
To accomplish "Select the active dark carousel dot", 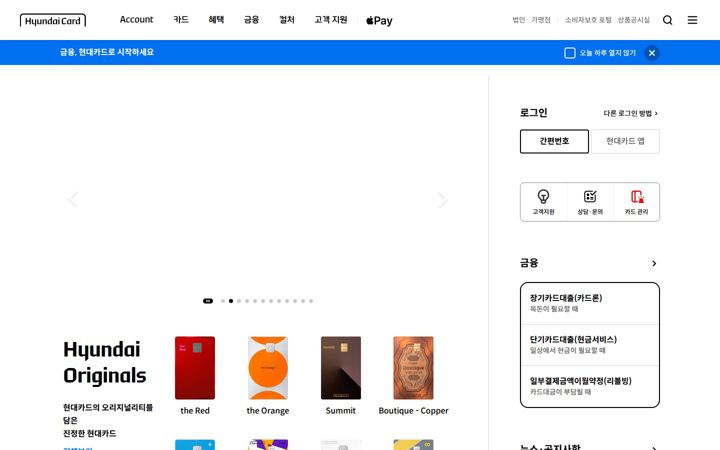I will pyautogui.click(x=231, y=301).
